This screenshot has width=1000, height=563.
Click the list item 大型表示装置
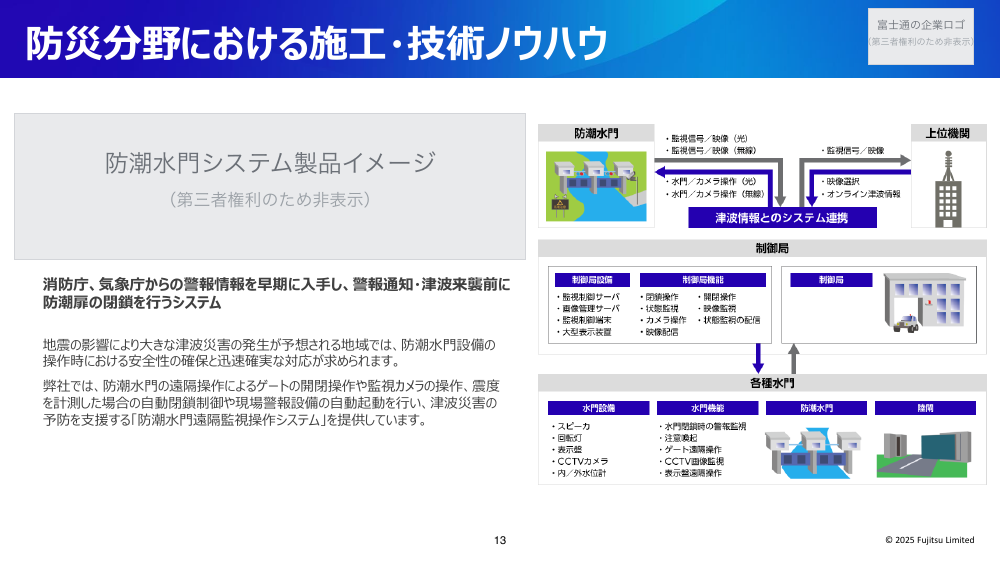pyautogui.click(x=584, y=332)
